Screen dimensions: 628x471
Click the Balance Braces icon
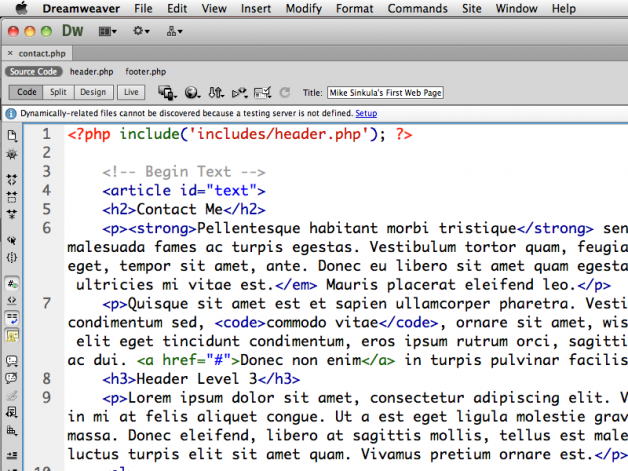12,258
